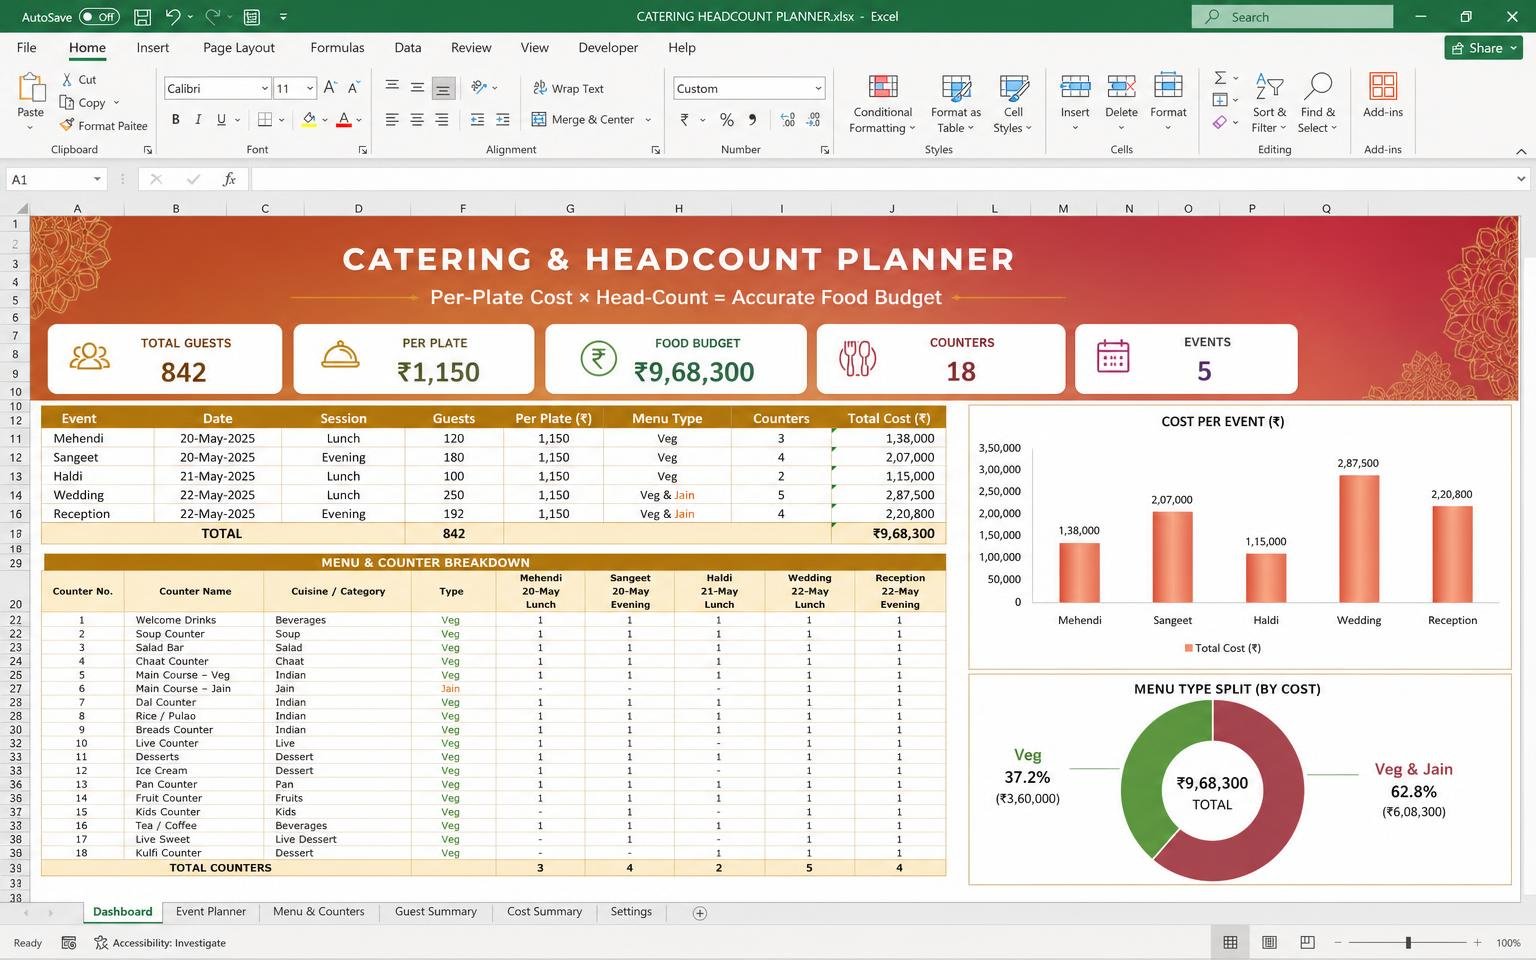Switch to the Cost Summary sheet tab
Image resolution: width=1536 pixels, height=960 pixels.
tap(544, 912)
